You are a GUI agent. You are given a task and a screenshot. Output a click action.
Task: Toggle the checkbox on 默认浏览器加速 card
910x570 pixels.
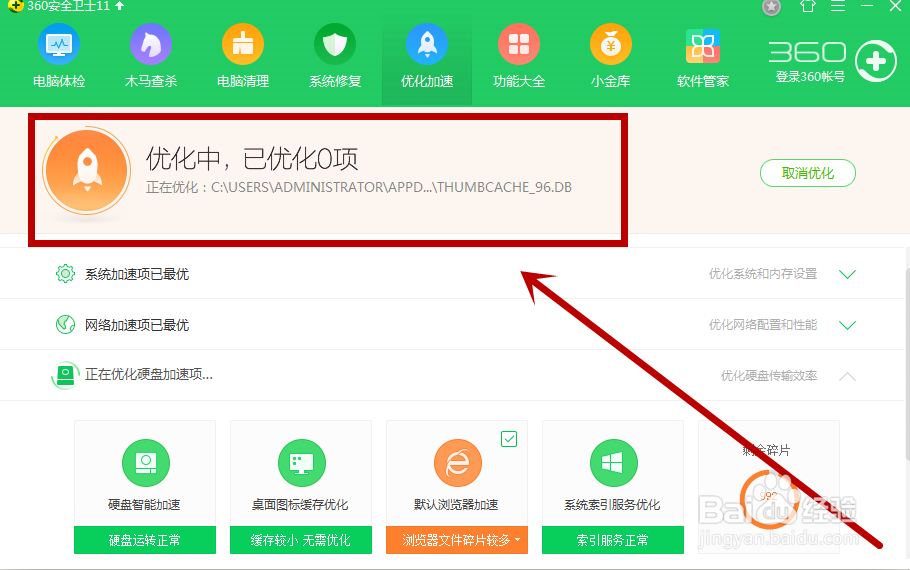pyautogui.click(x=509, y=439)
